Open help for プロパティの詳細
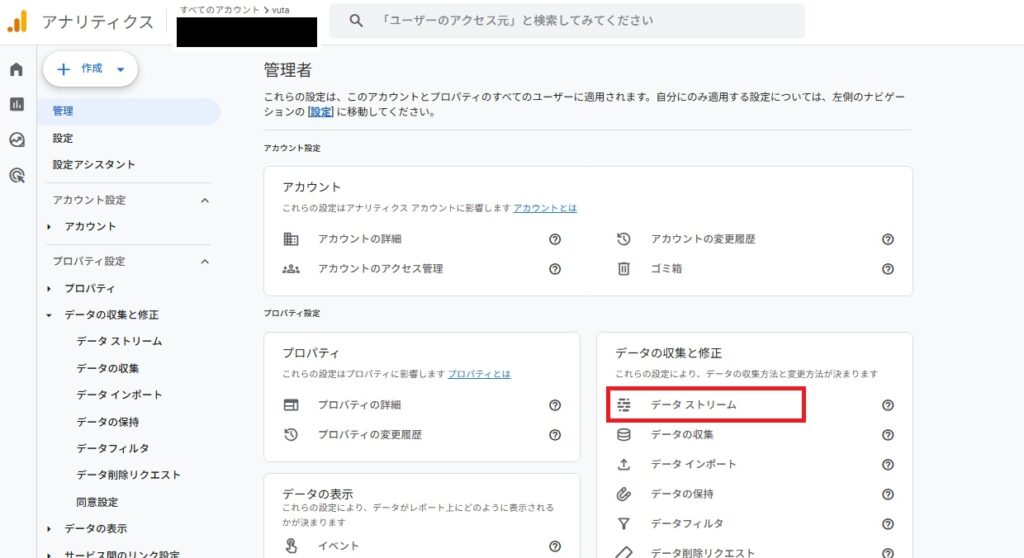This screenshot has width=1024, height=558. tap(555, 405)
